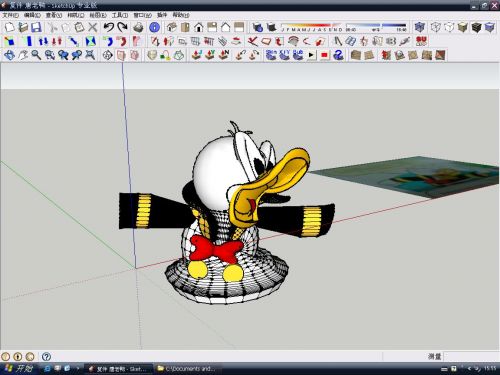
Task: Select the Position Camera tool
Action: click(107, 55)
